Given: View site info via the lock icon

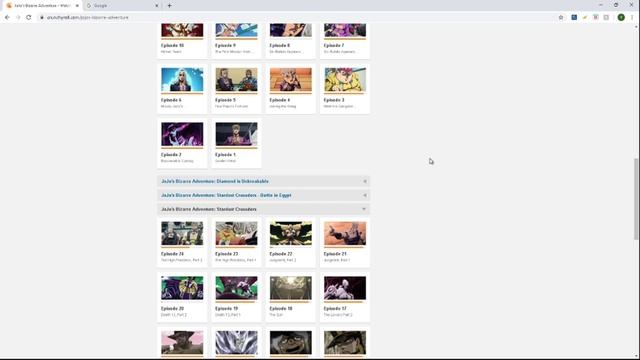Looking at the screenshot, I should coord(42,18).
